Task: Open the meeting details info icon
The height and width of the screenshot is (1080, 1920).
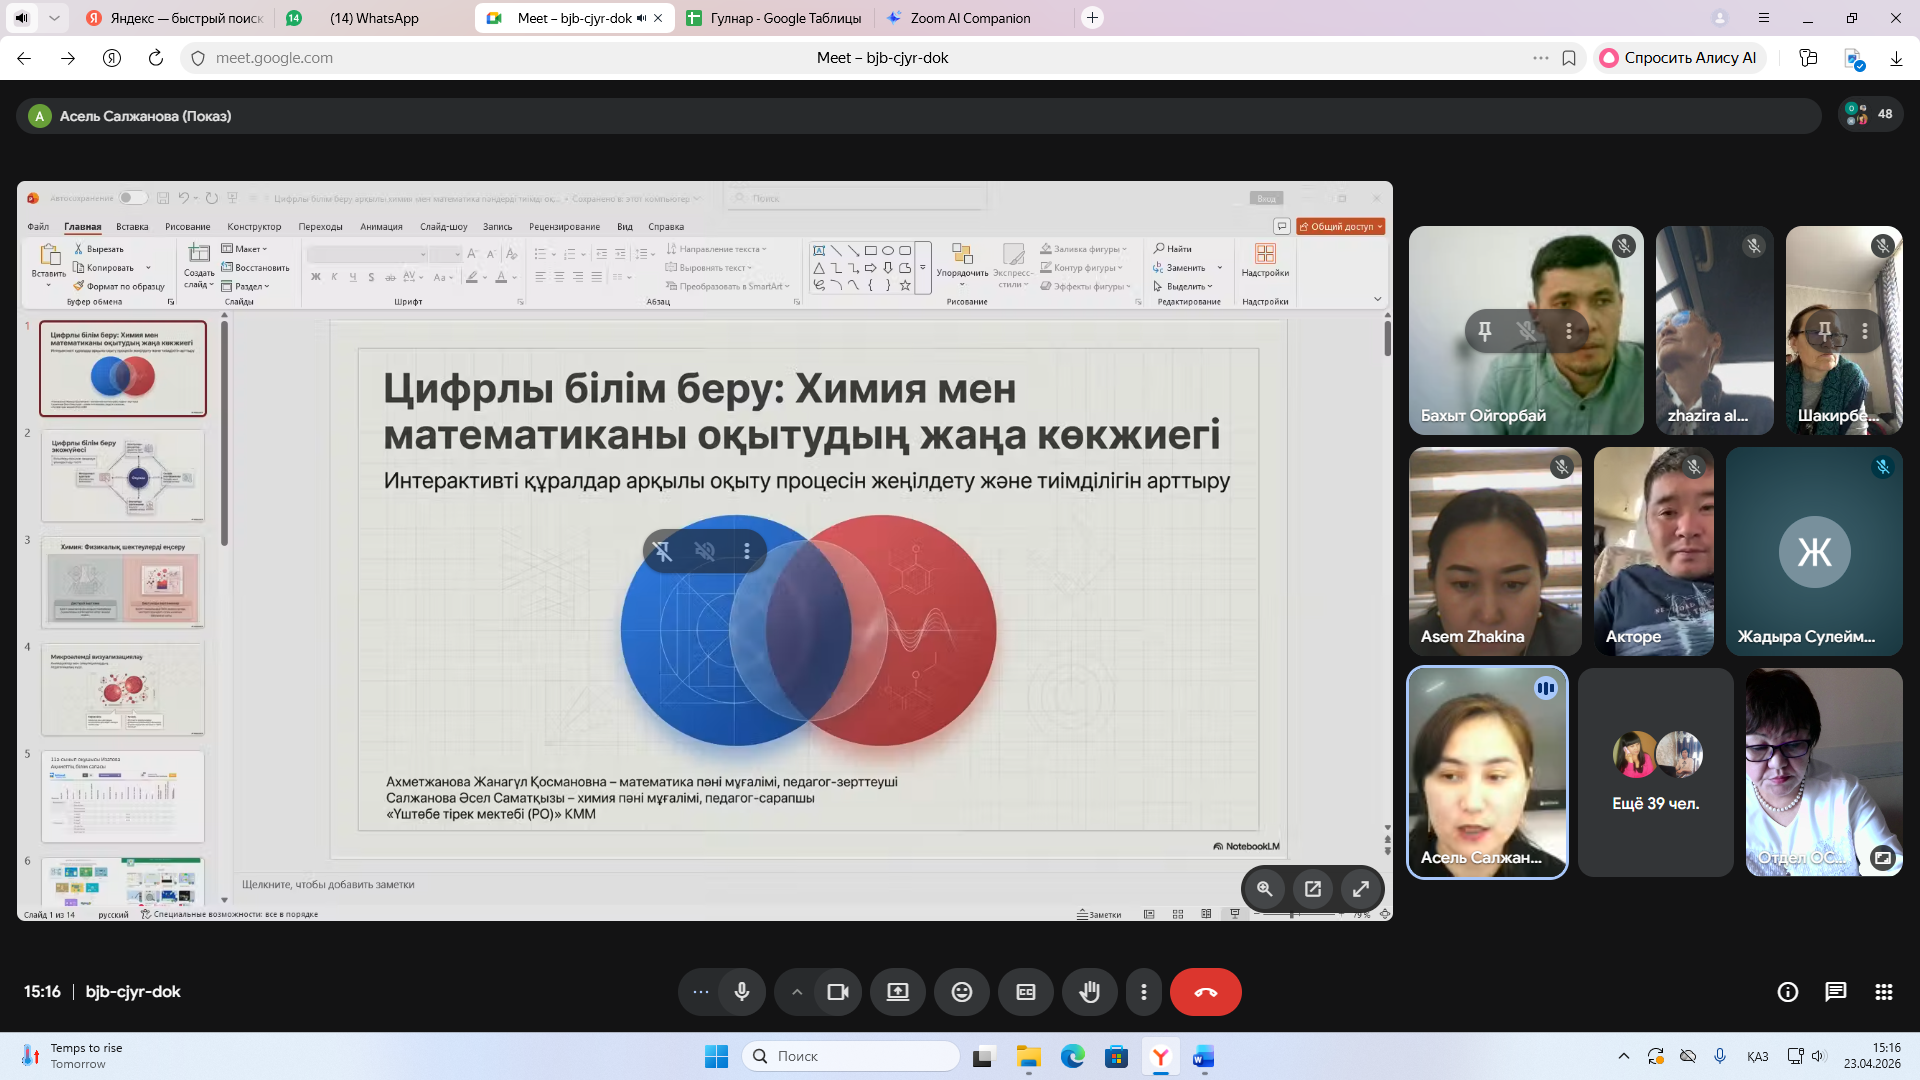Action: coord(1787,992)
